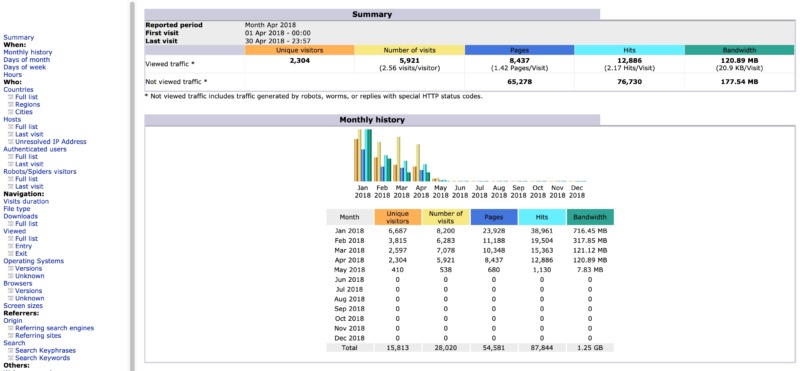Image resolution: width=800 pixels, height=371 pixels.
Task: Click the Summary section title bar
Action: pyautogui.click(x=372, y=14)
